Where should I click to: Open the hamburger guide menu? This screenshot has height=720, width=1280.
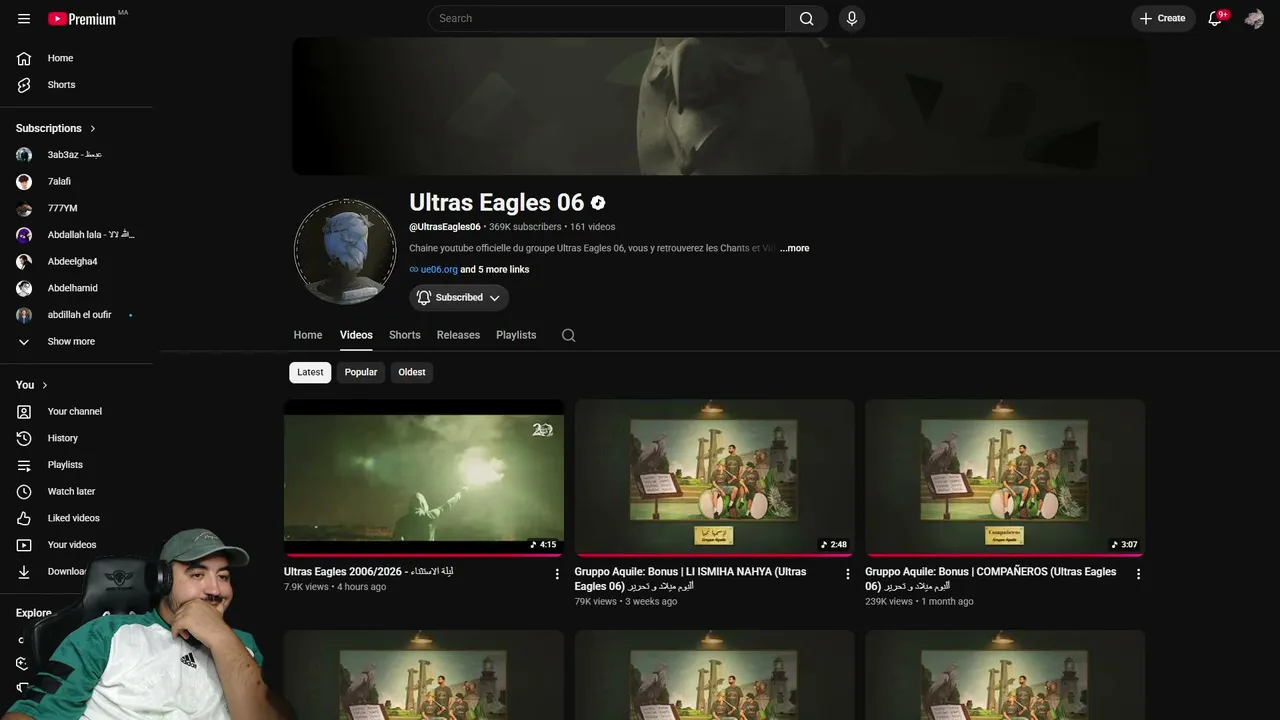coord(24,18)
